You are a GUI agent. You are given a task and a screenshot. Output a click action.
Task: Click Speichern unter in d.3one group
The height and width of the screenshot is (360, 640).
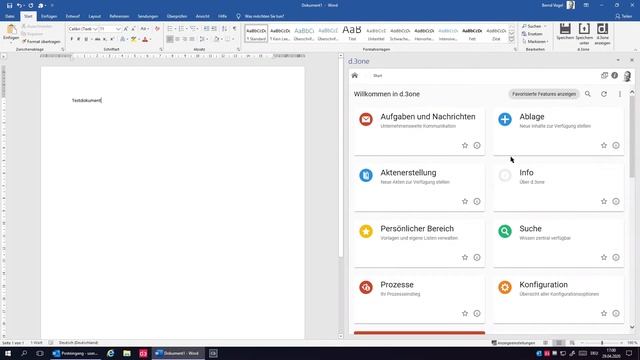[x=584, y=33]
